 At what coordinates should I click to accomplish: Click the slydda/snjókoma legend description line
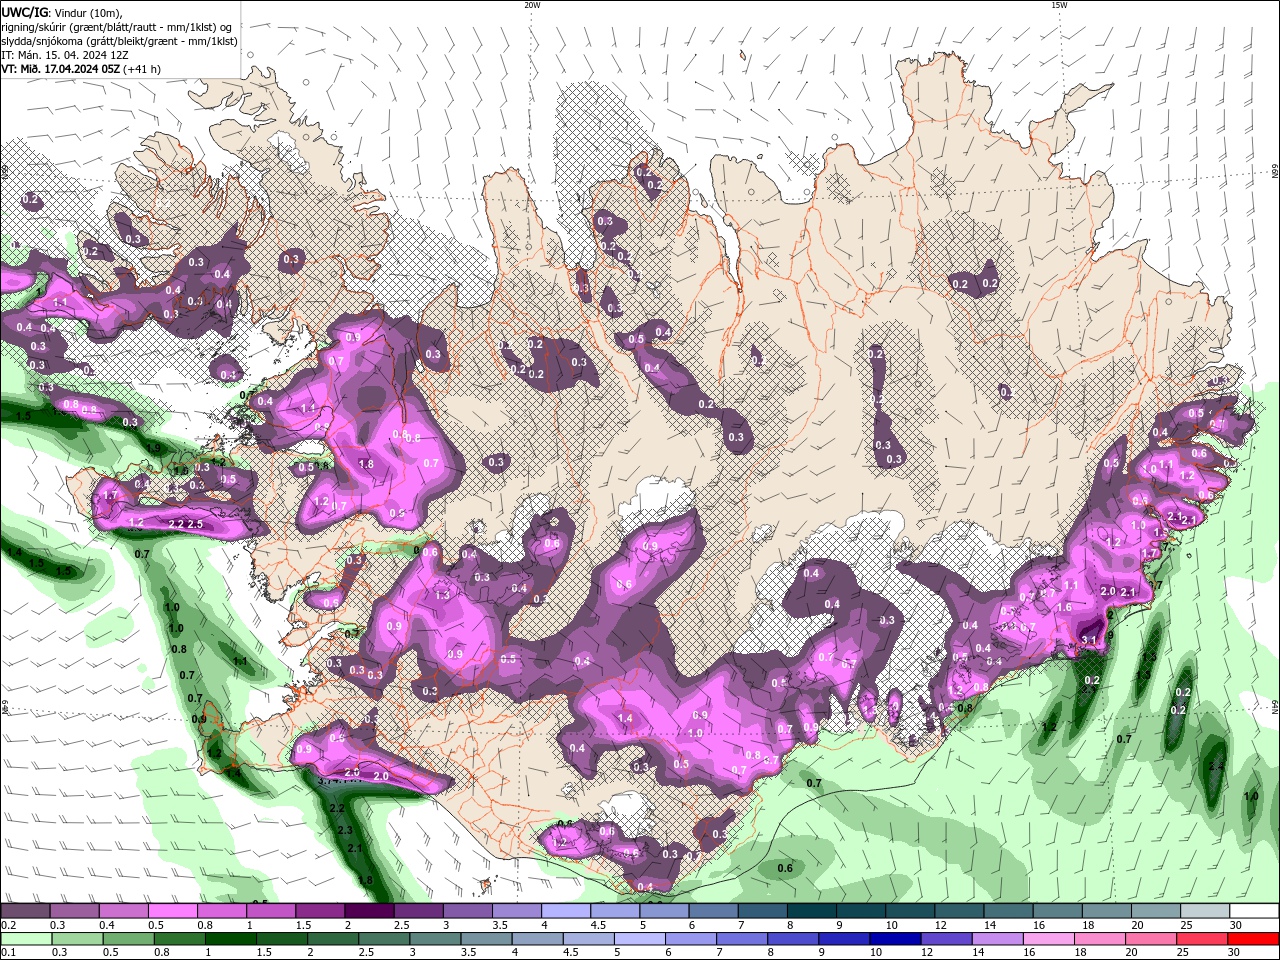coord(119,41)
